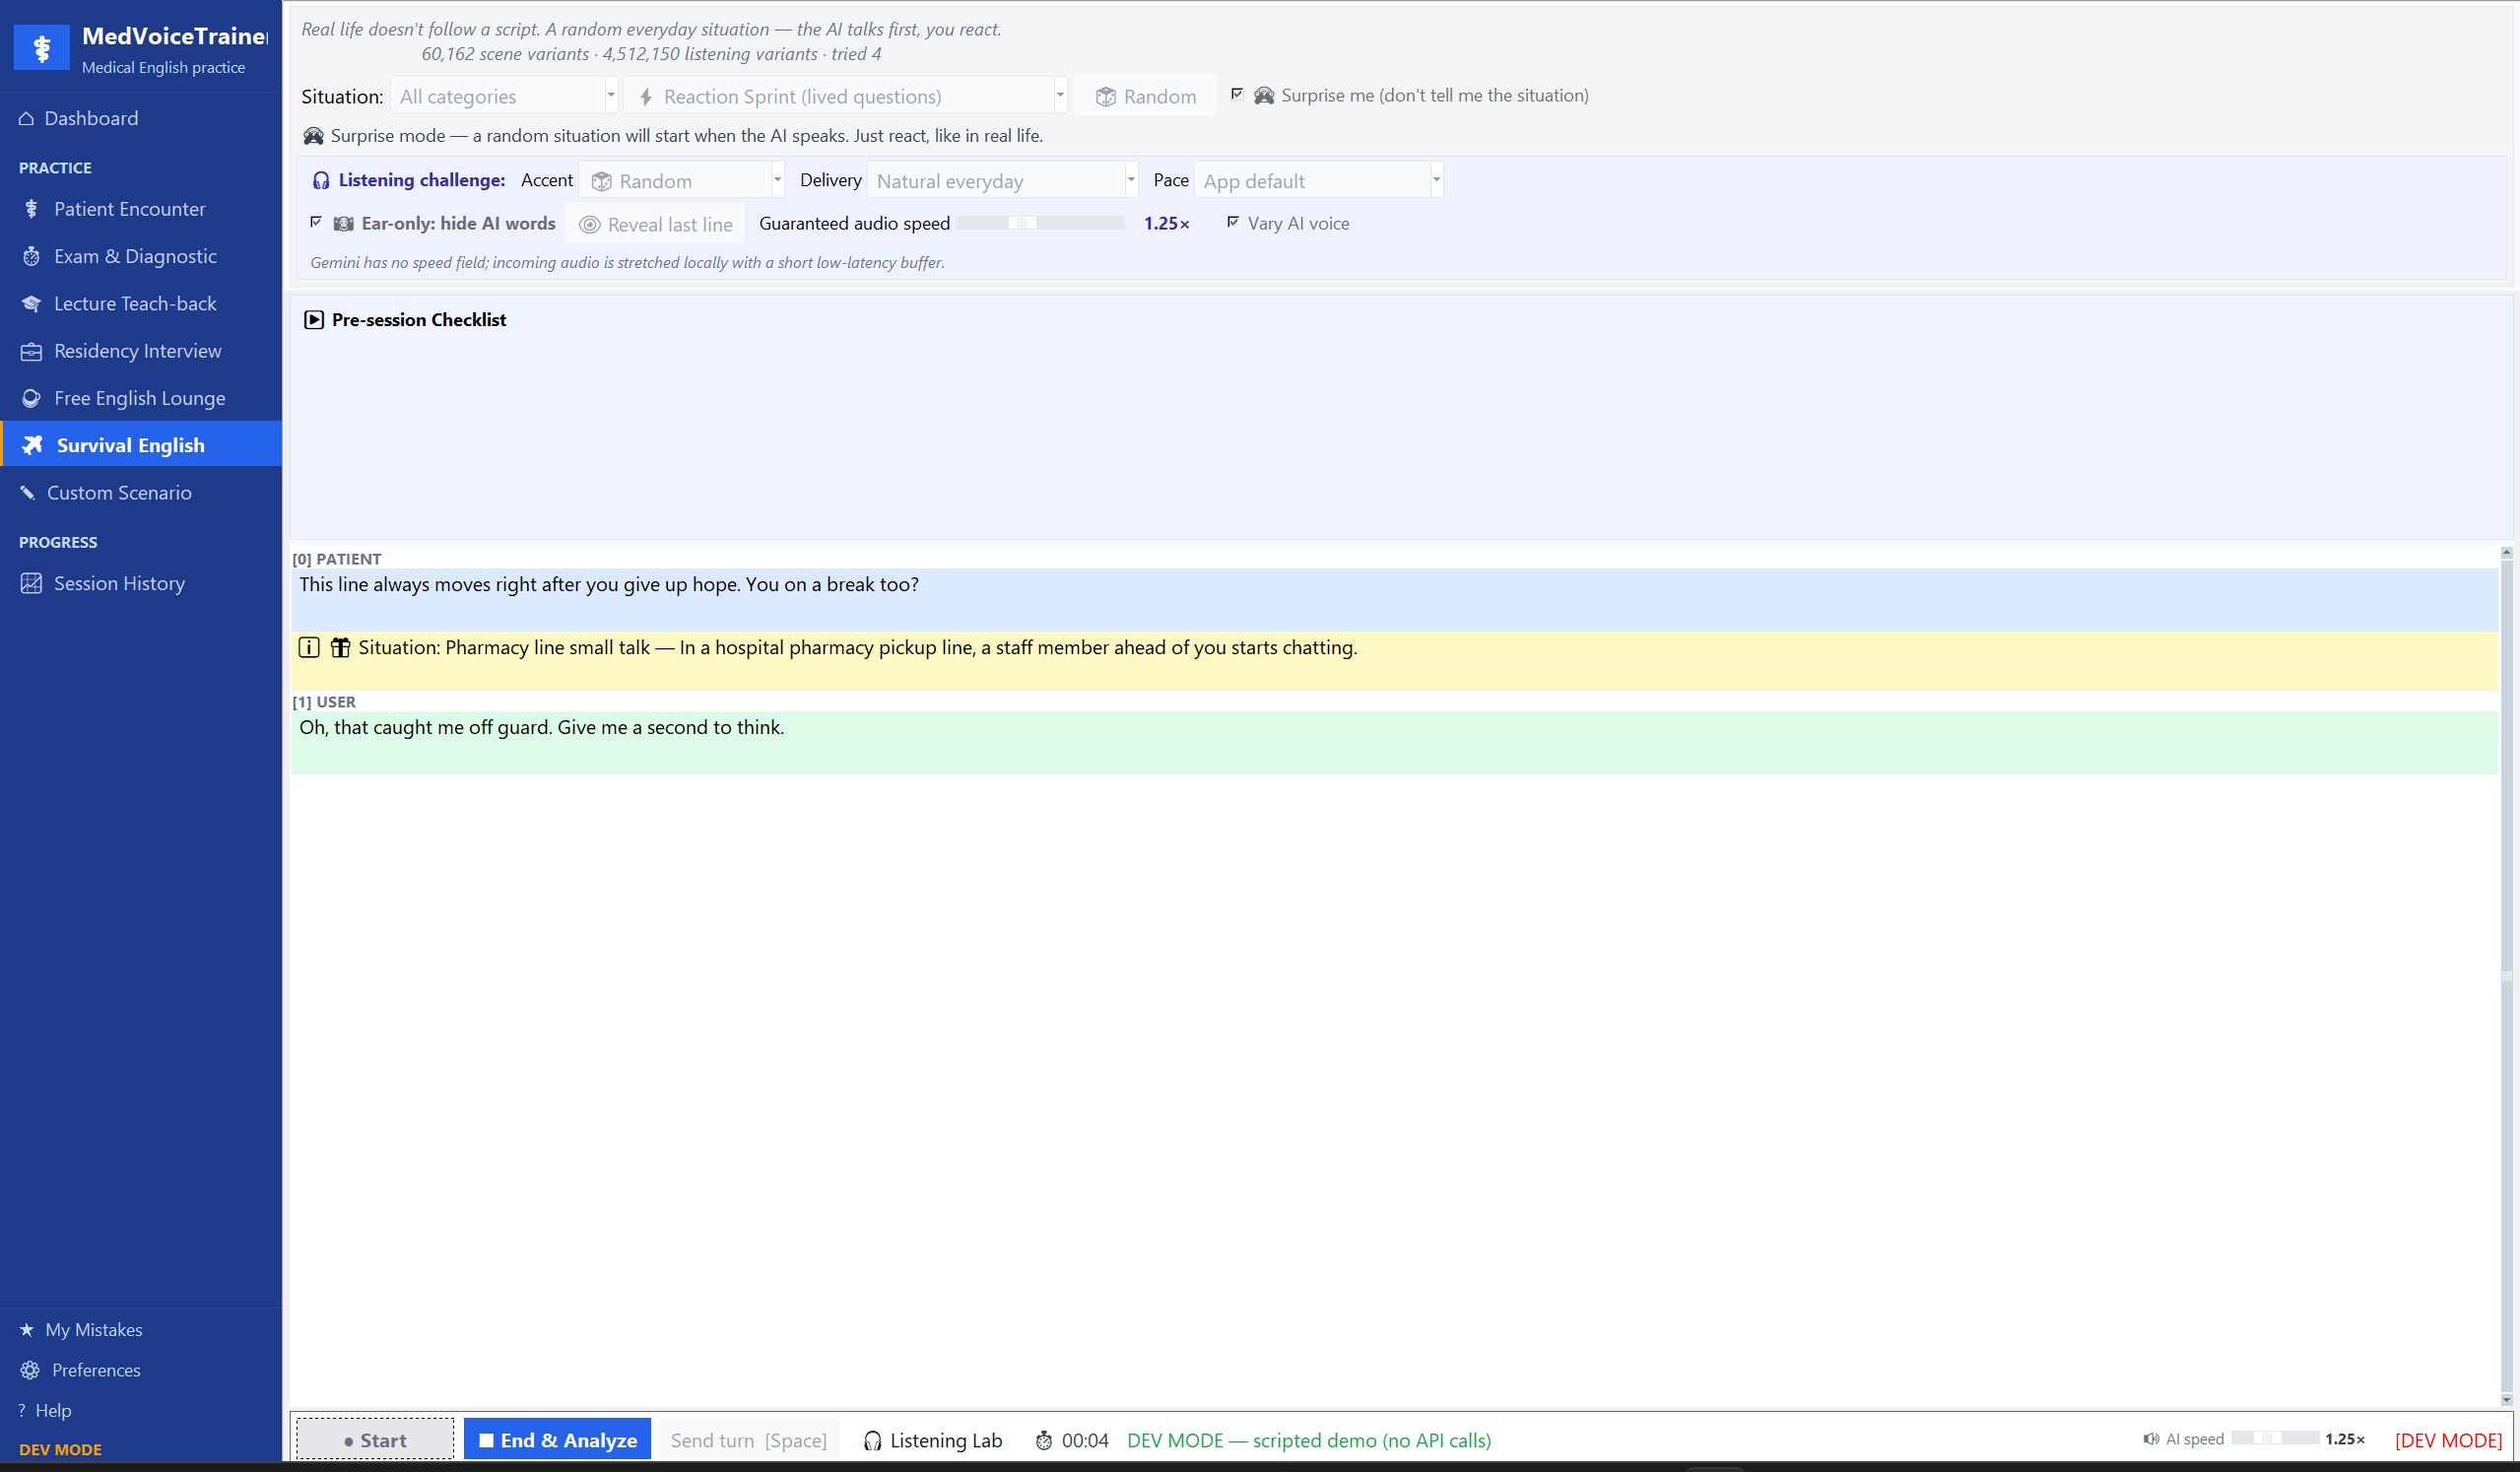Click the info icon beside Situation line
This screenshot has width=2520, height=1472.
point(309,647)
